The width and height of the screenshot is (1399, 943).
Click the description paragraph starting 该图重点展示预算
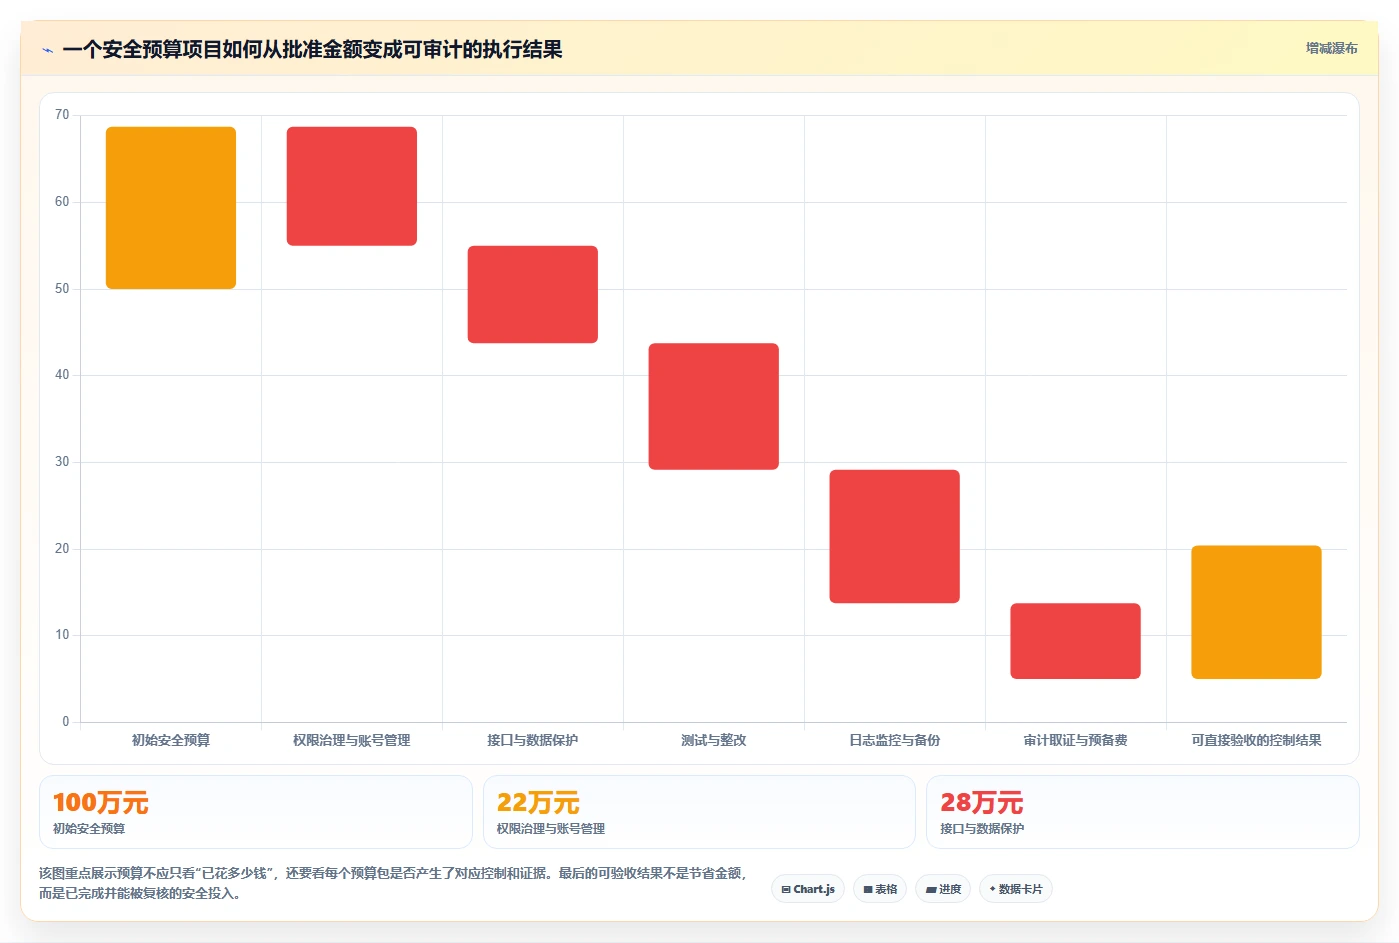coord(393,883)
